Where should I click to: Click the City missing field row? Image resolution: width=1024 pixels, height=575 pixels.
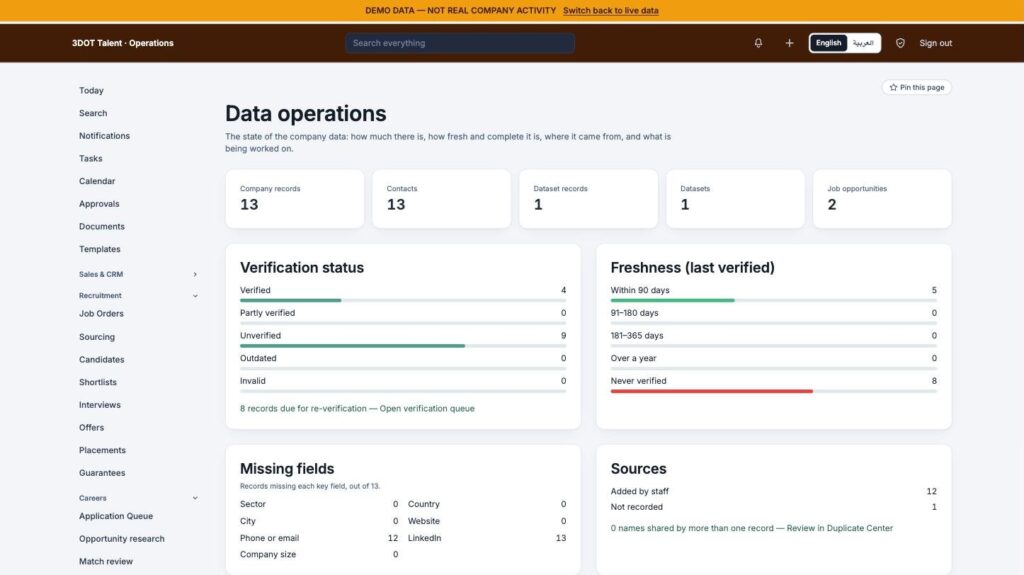point(319,521)
